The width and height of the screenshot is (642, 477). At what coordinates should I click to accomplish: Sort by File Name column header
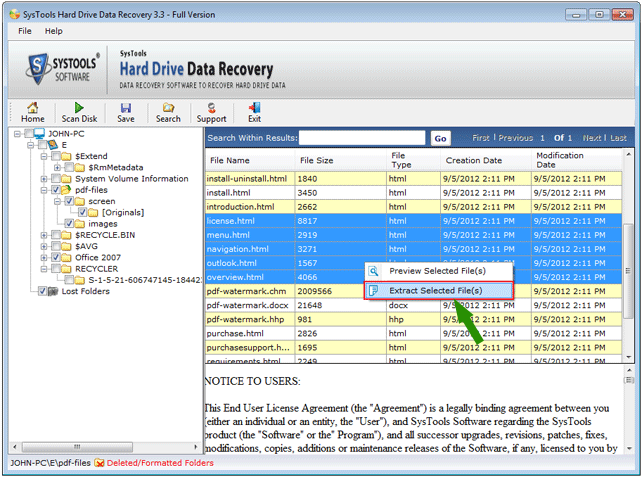click(250, 161)
